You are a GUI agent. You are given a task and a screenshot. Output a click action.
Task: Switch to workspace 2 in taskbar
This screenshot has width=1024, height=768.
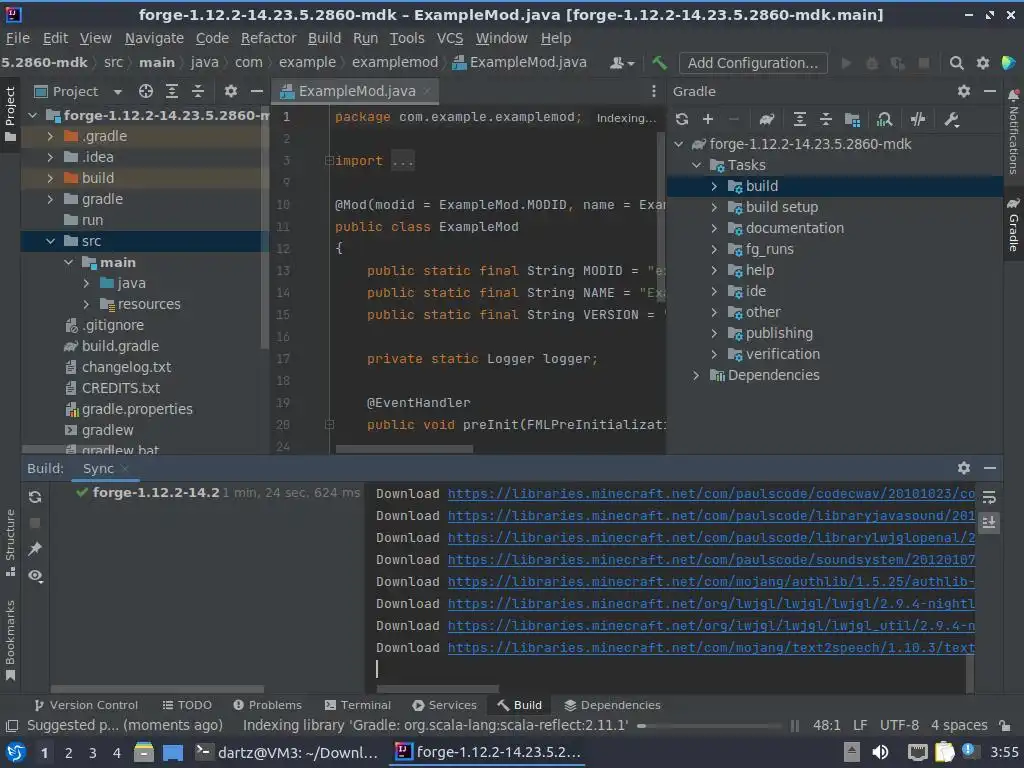pyautogui.click(x=68, y=753)
